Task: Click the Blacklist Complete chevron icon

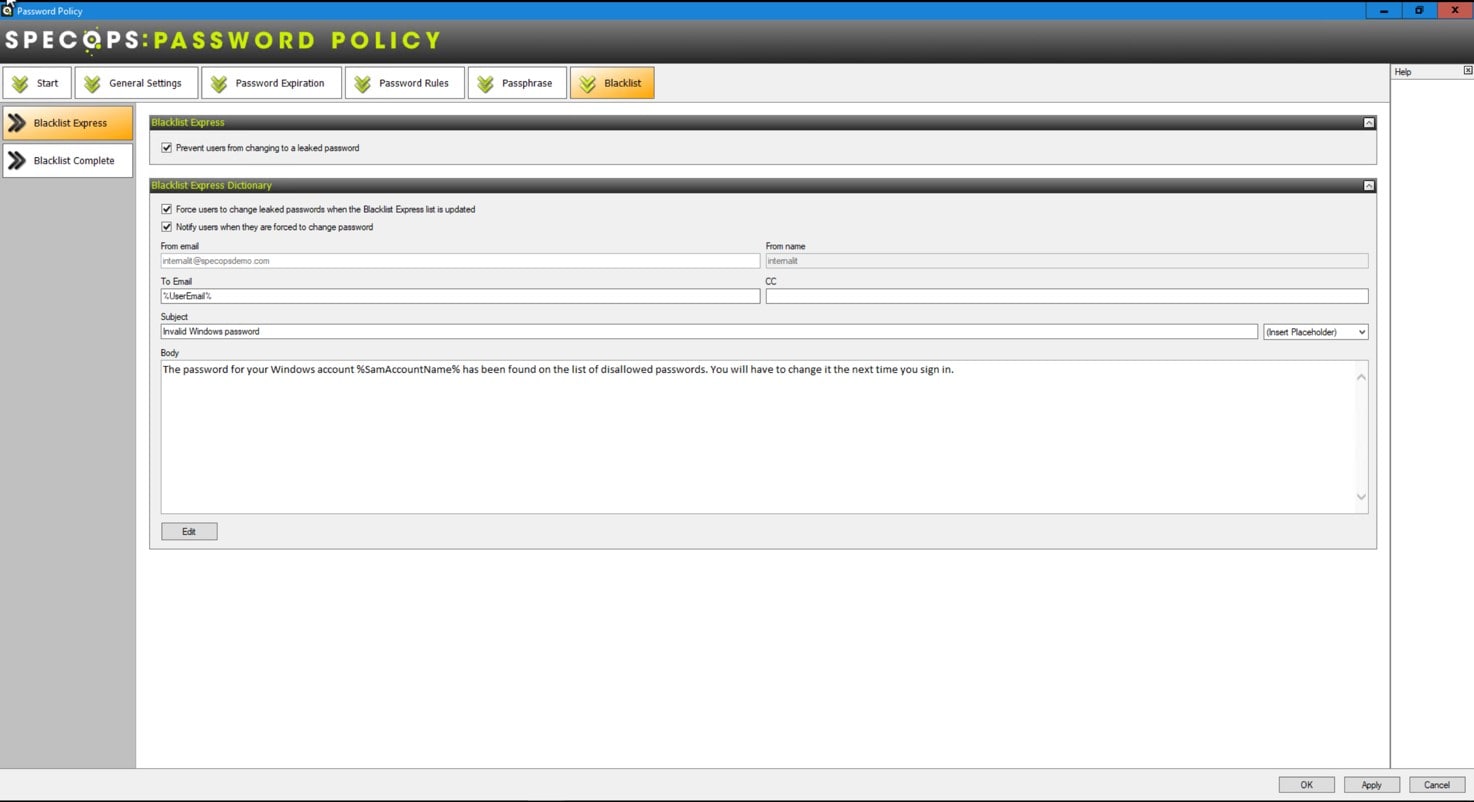Action: 17,160
